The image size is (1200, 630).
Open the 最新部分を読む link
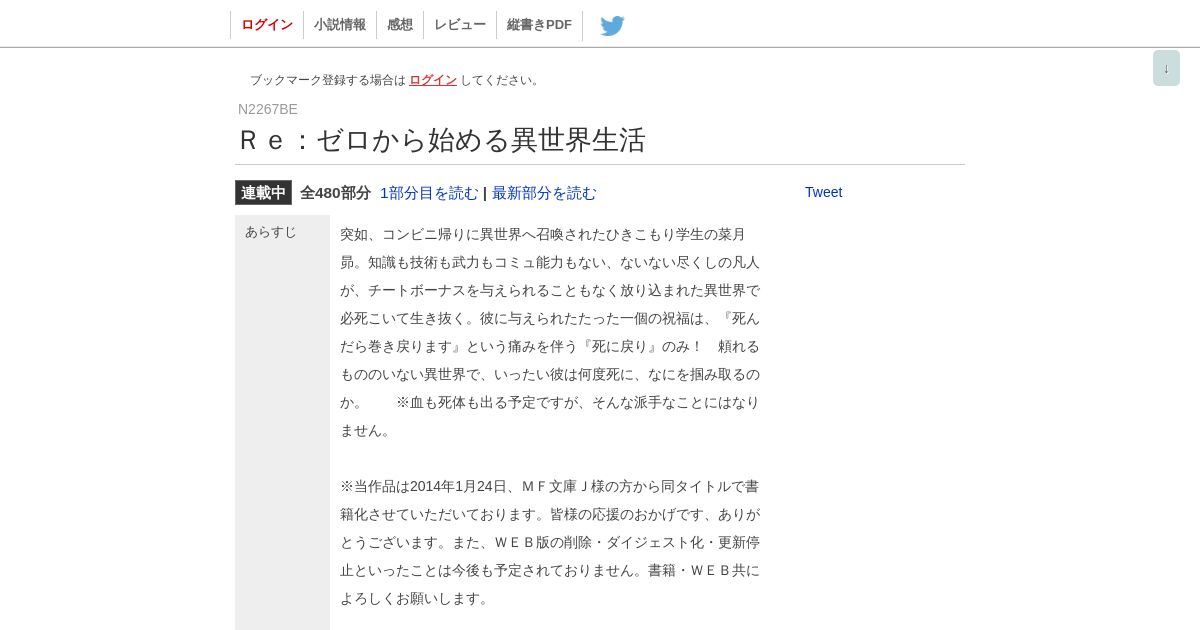(544, 193)
